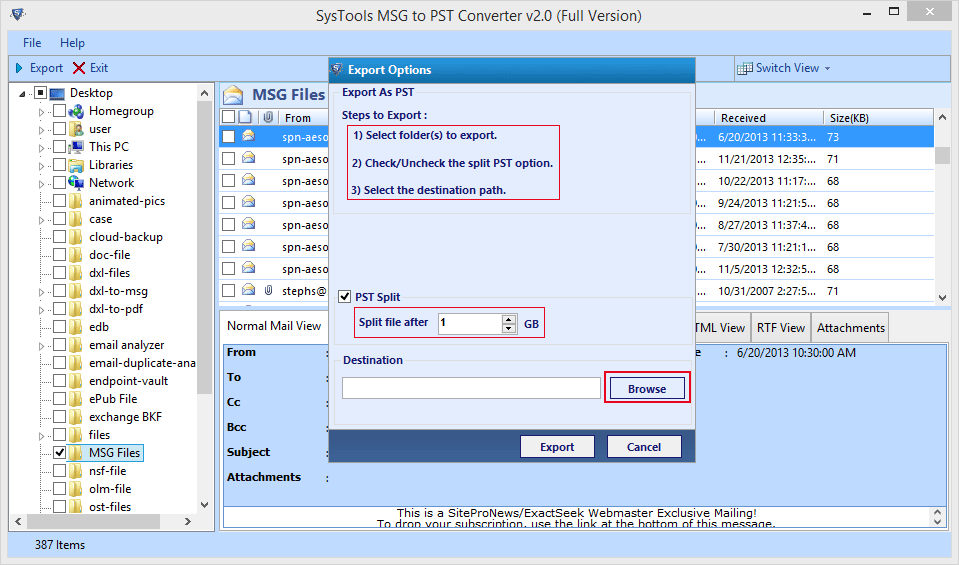Expand the files folder tree node
Viewport: 959px width, 565px height.
[x=42, y=435]
